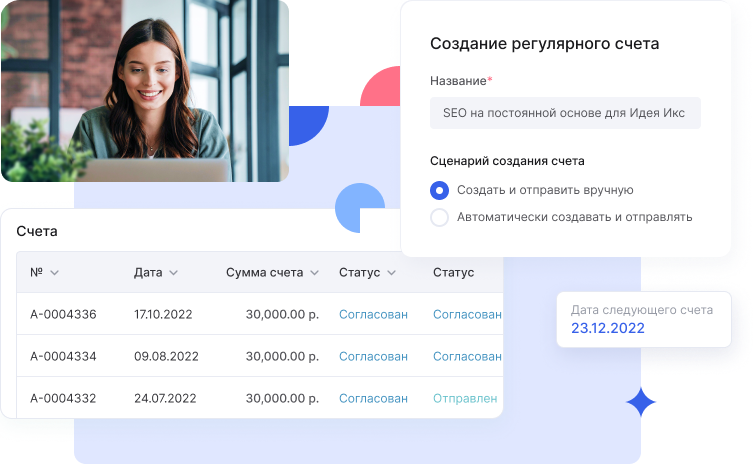This screenshot has width=753, height=464.
Task: Click next invoice date 23.12.2022
Action: [x=607, y=328]
